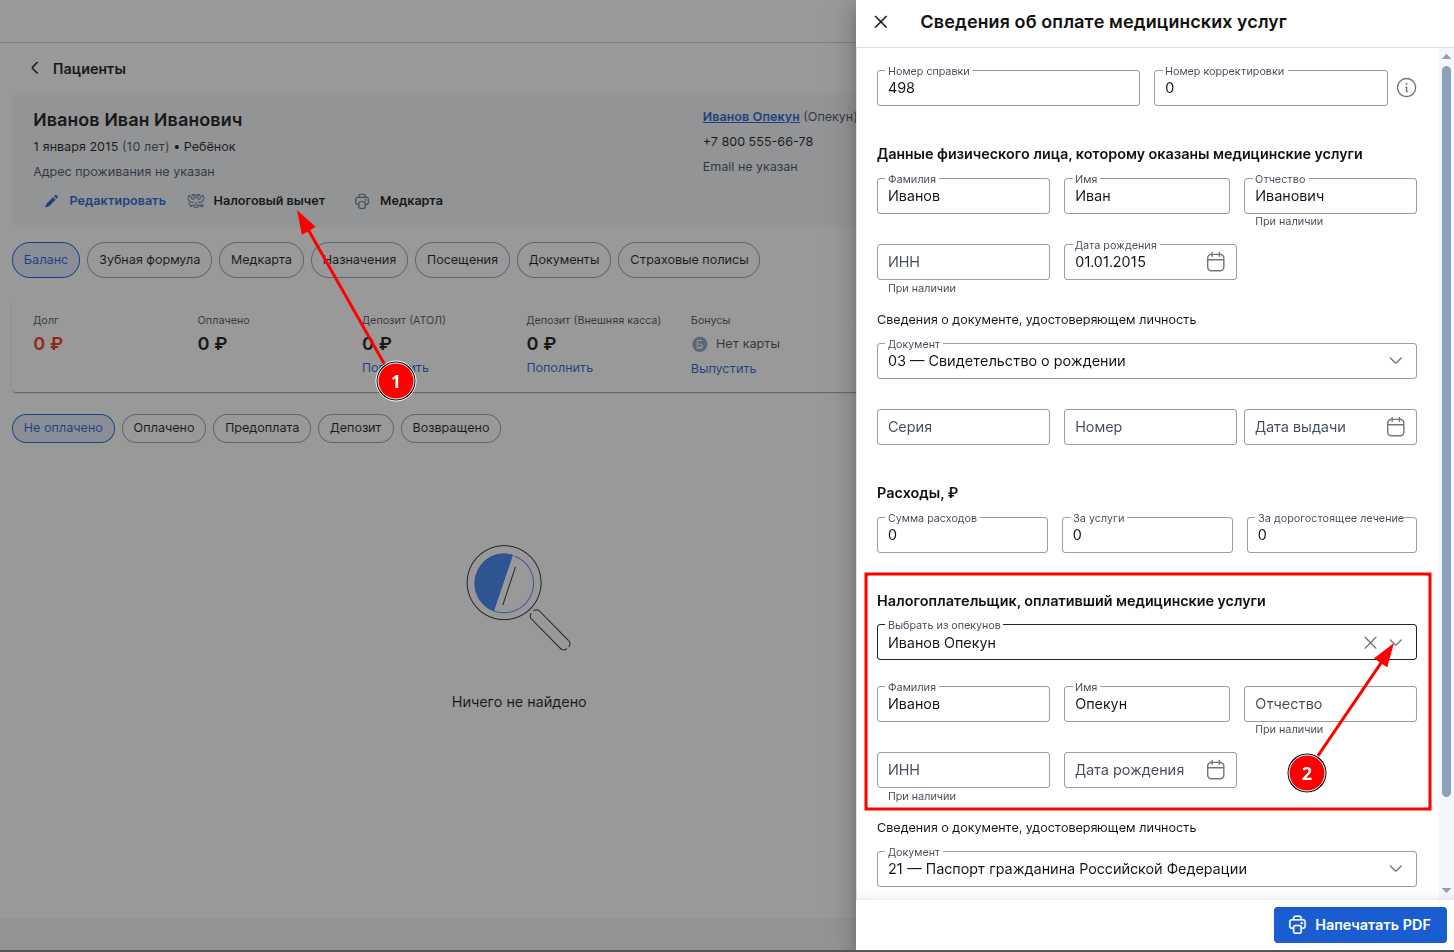
Task: Click the side panel vertical scrollbar
Action: (x=1446, y=430)
